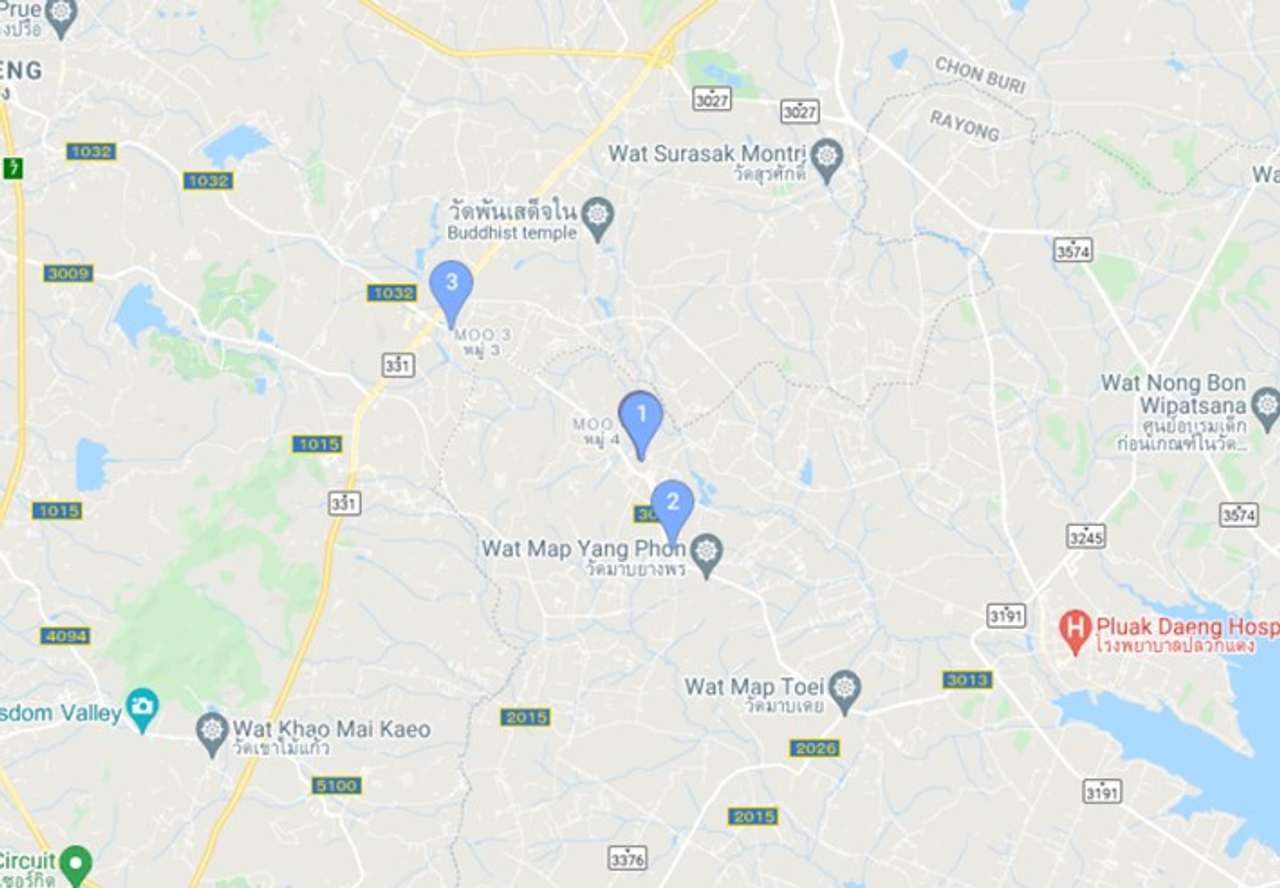The image size is (1280, 888).
Task: Click route 5100 road label
Action: tap(336, 785)
